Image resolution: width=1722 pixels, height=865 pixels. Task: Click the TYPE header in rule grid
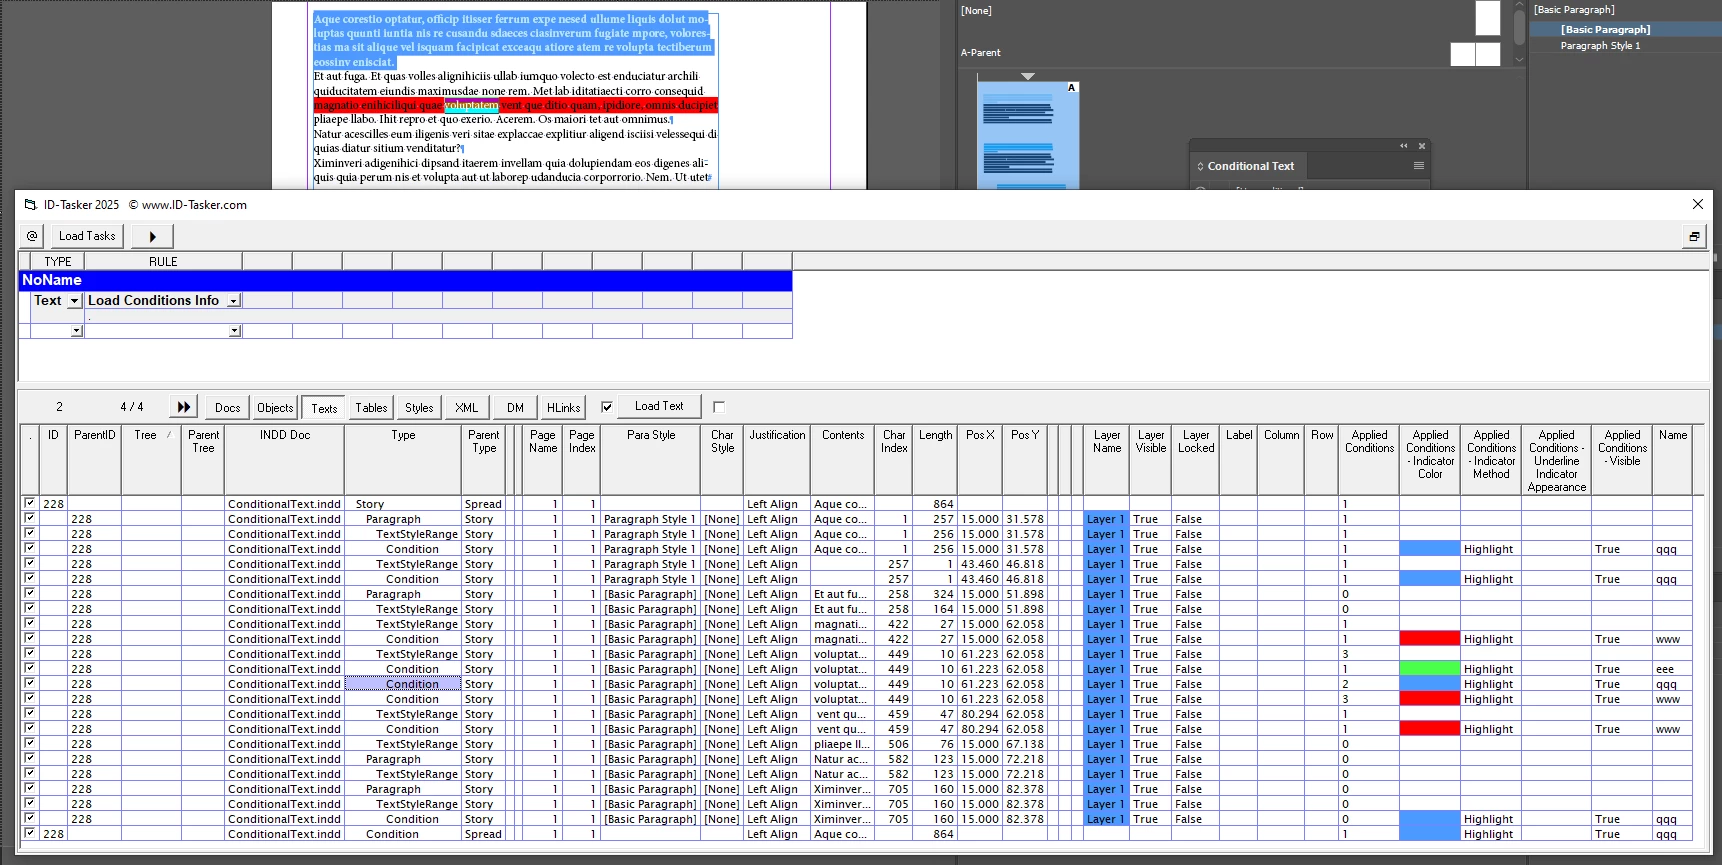point(58,261)
